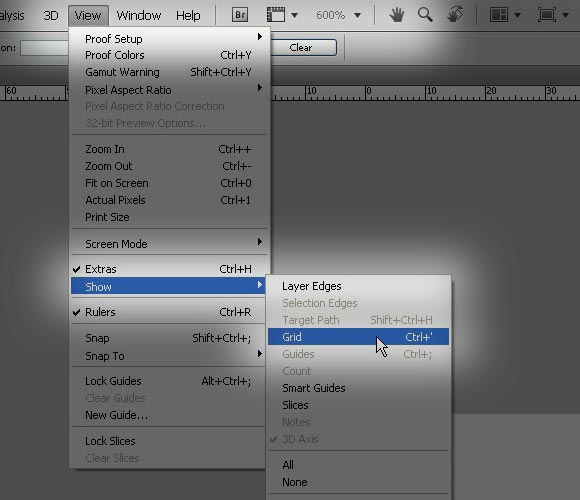The width and height of the screenshot is (580, 500).
Task: Select None in the Show submenu
Action: [358, 482]
